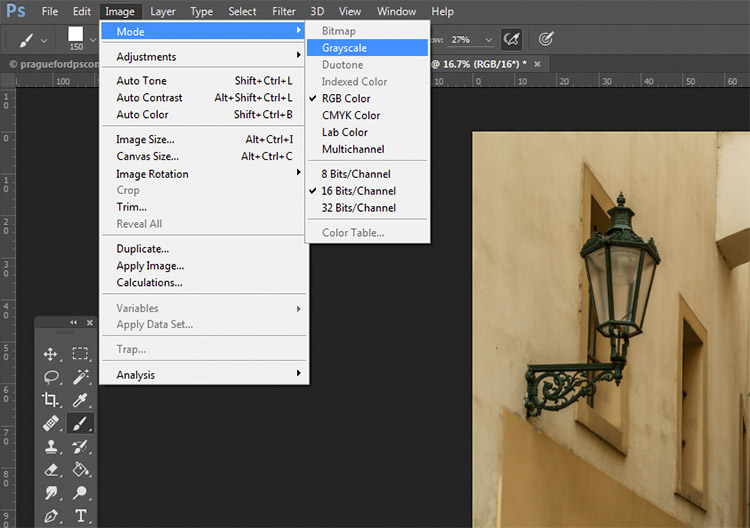750x528 pixels.
Task: Activate the Crop tool
Action: 51,400
